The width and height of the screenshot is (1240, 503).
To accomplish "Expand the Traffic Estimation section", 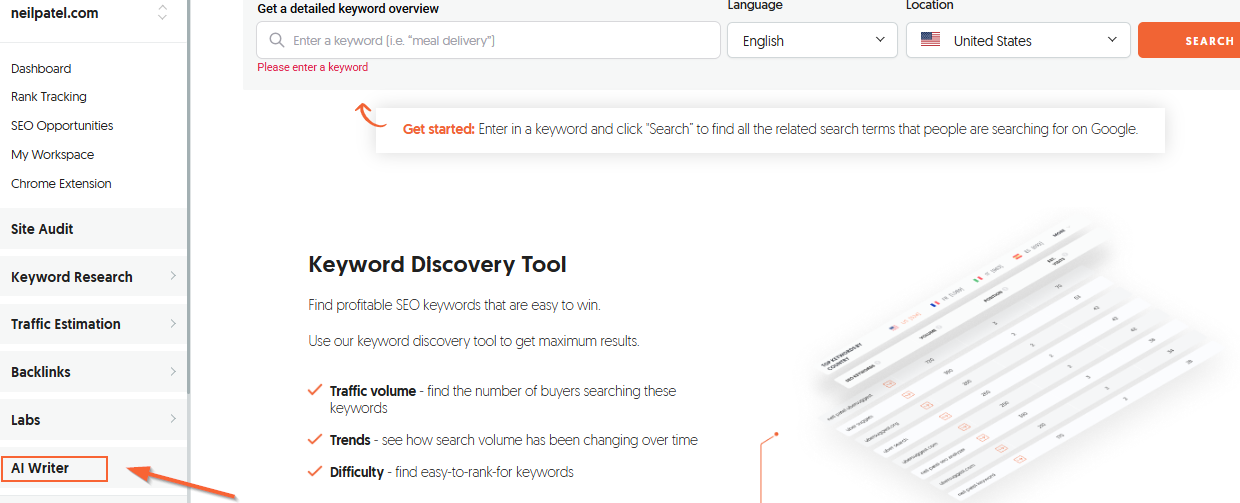I will tap(93, 324).
